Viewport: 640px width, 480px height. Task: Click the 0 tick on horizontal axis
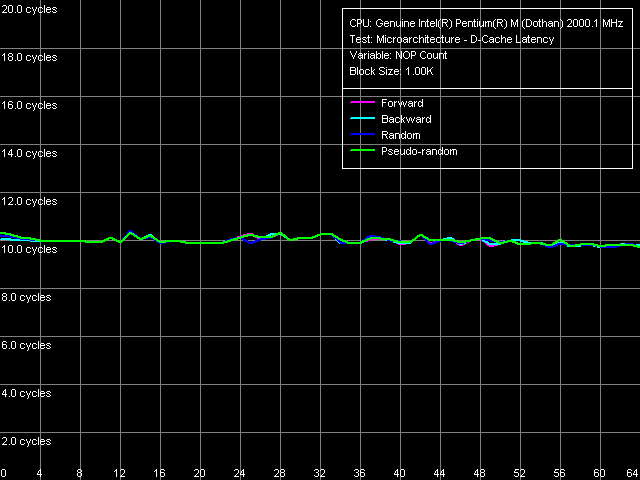pos(4,472)
